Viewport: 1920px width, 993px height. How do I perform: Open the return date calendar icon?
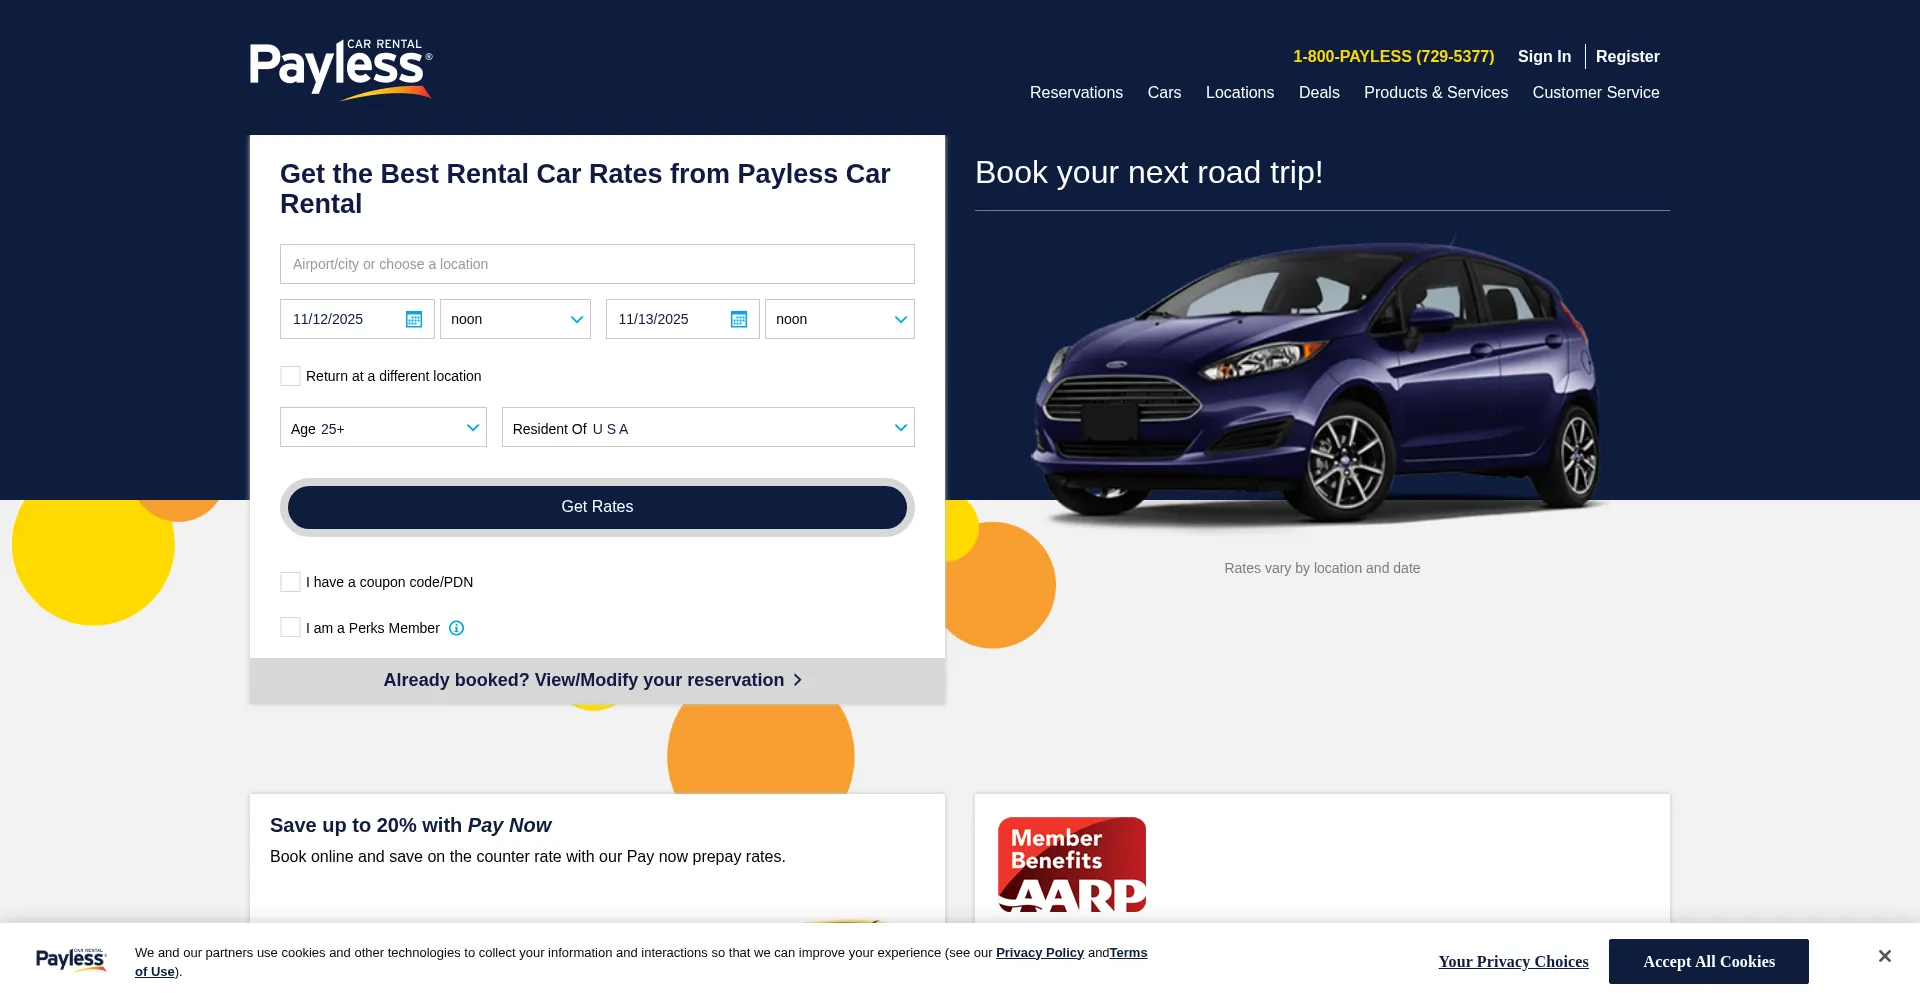click(x=739, y=319)
